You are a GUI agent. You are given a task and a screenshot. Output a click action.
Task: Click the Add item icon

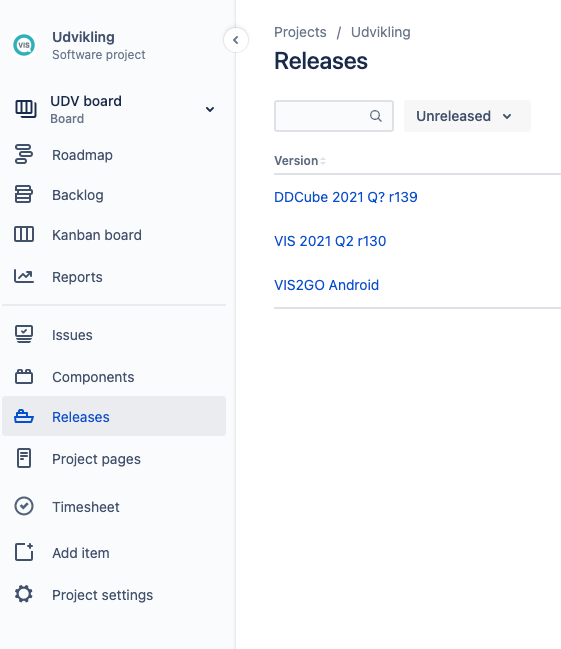point(24,552)
